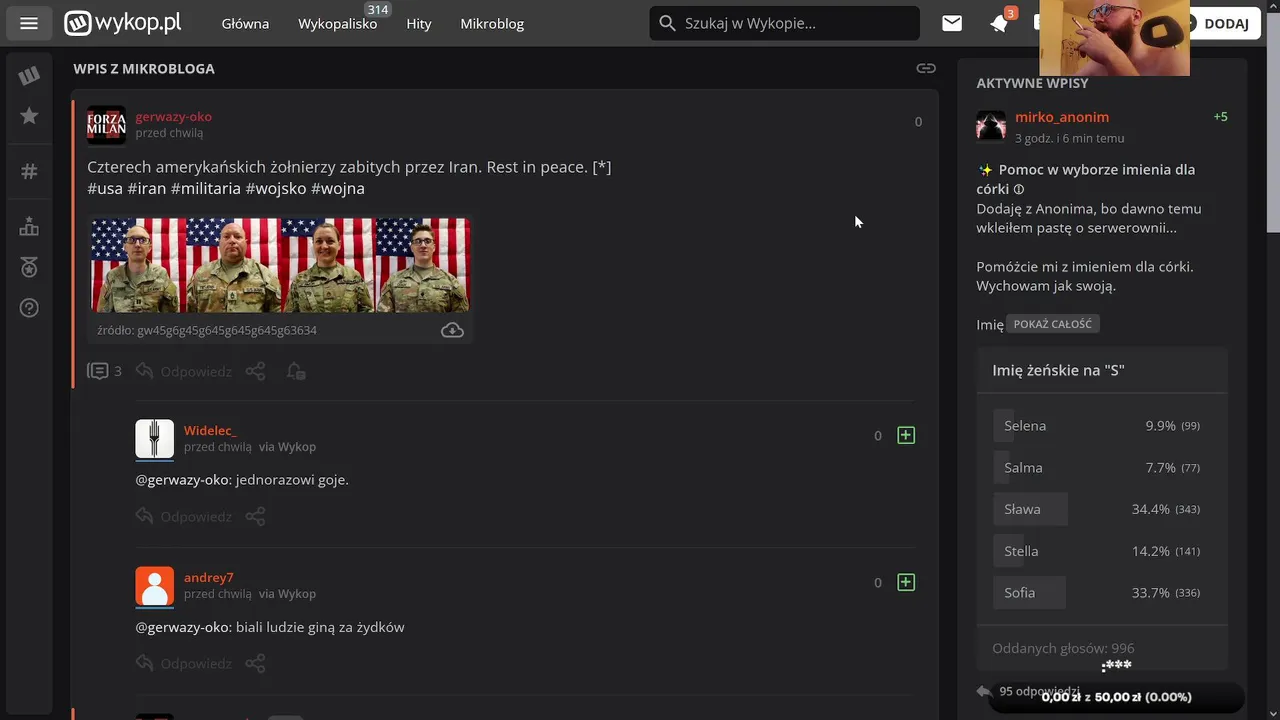Vote for Stella in poll
This screenshot has height=720, width=1280.
(1101, 551)
